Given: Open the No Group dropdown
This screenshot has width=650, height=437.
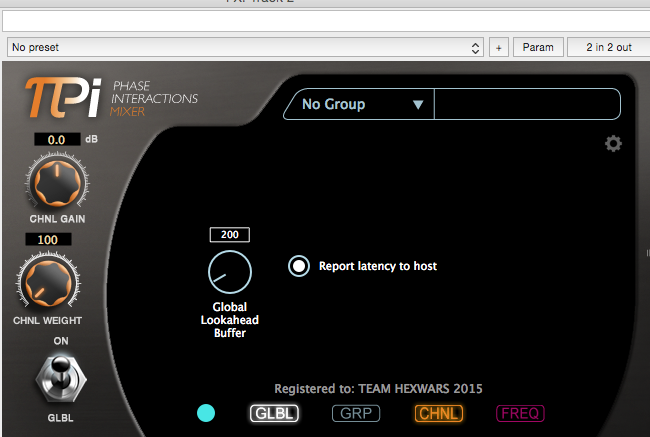Looking at the screenshot, I should (360, 104).
